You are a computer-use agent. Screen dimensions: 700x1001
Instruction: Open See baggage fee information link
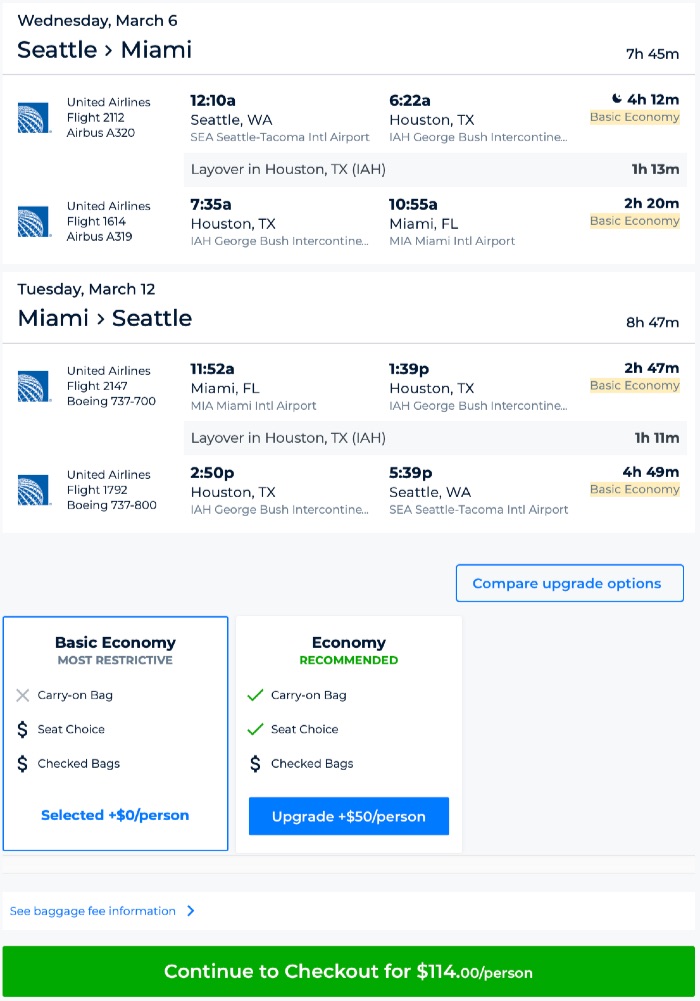coord(92,911)
